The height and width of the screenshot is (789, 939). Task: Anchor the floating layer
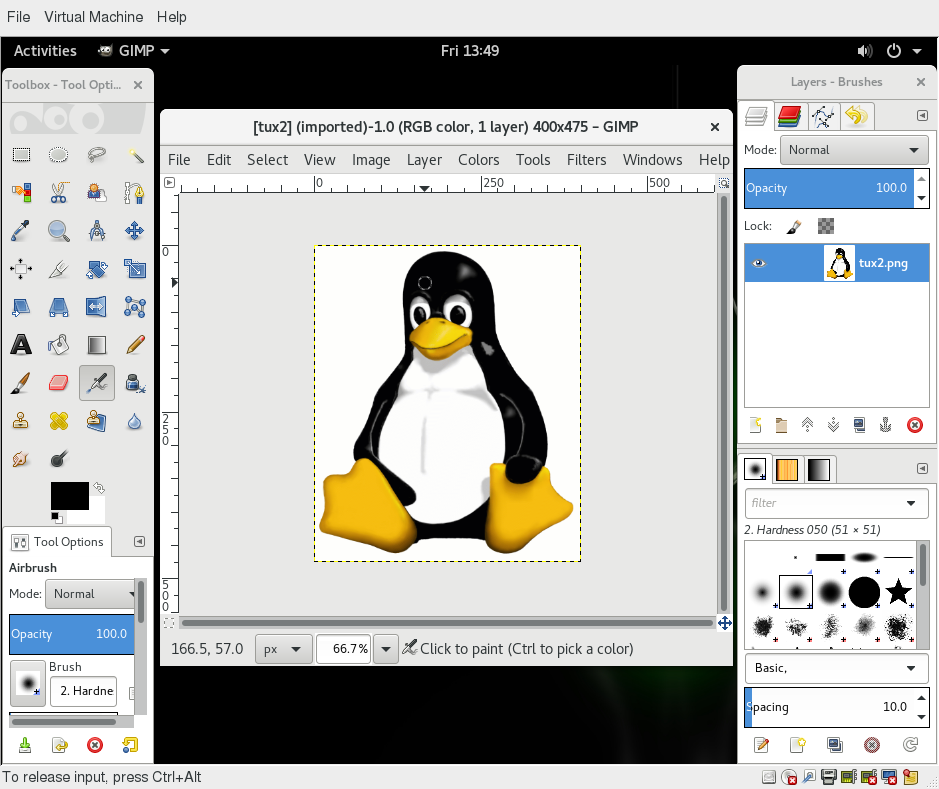pos(885,425)
